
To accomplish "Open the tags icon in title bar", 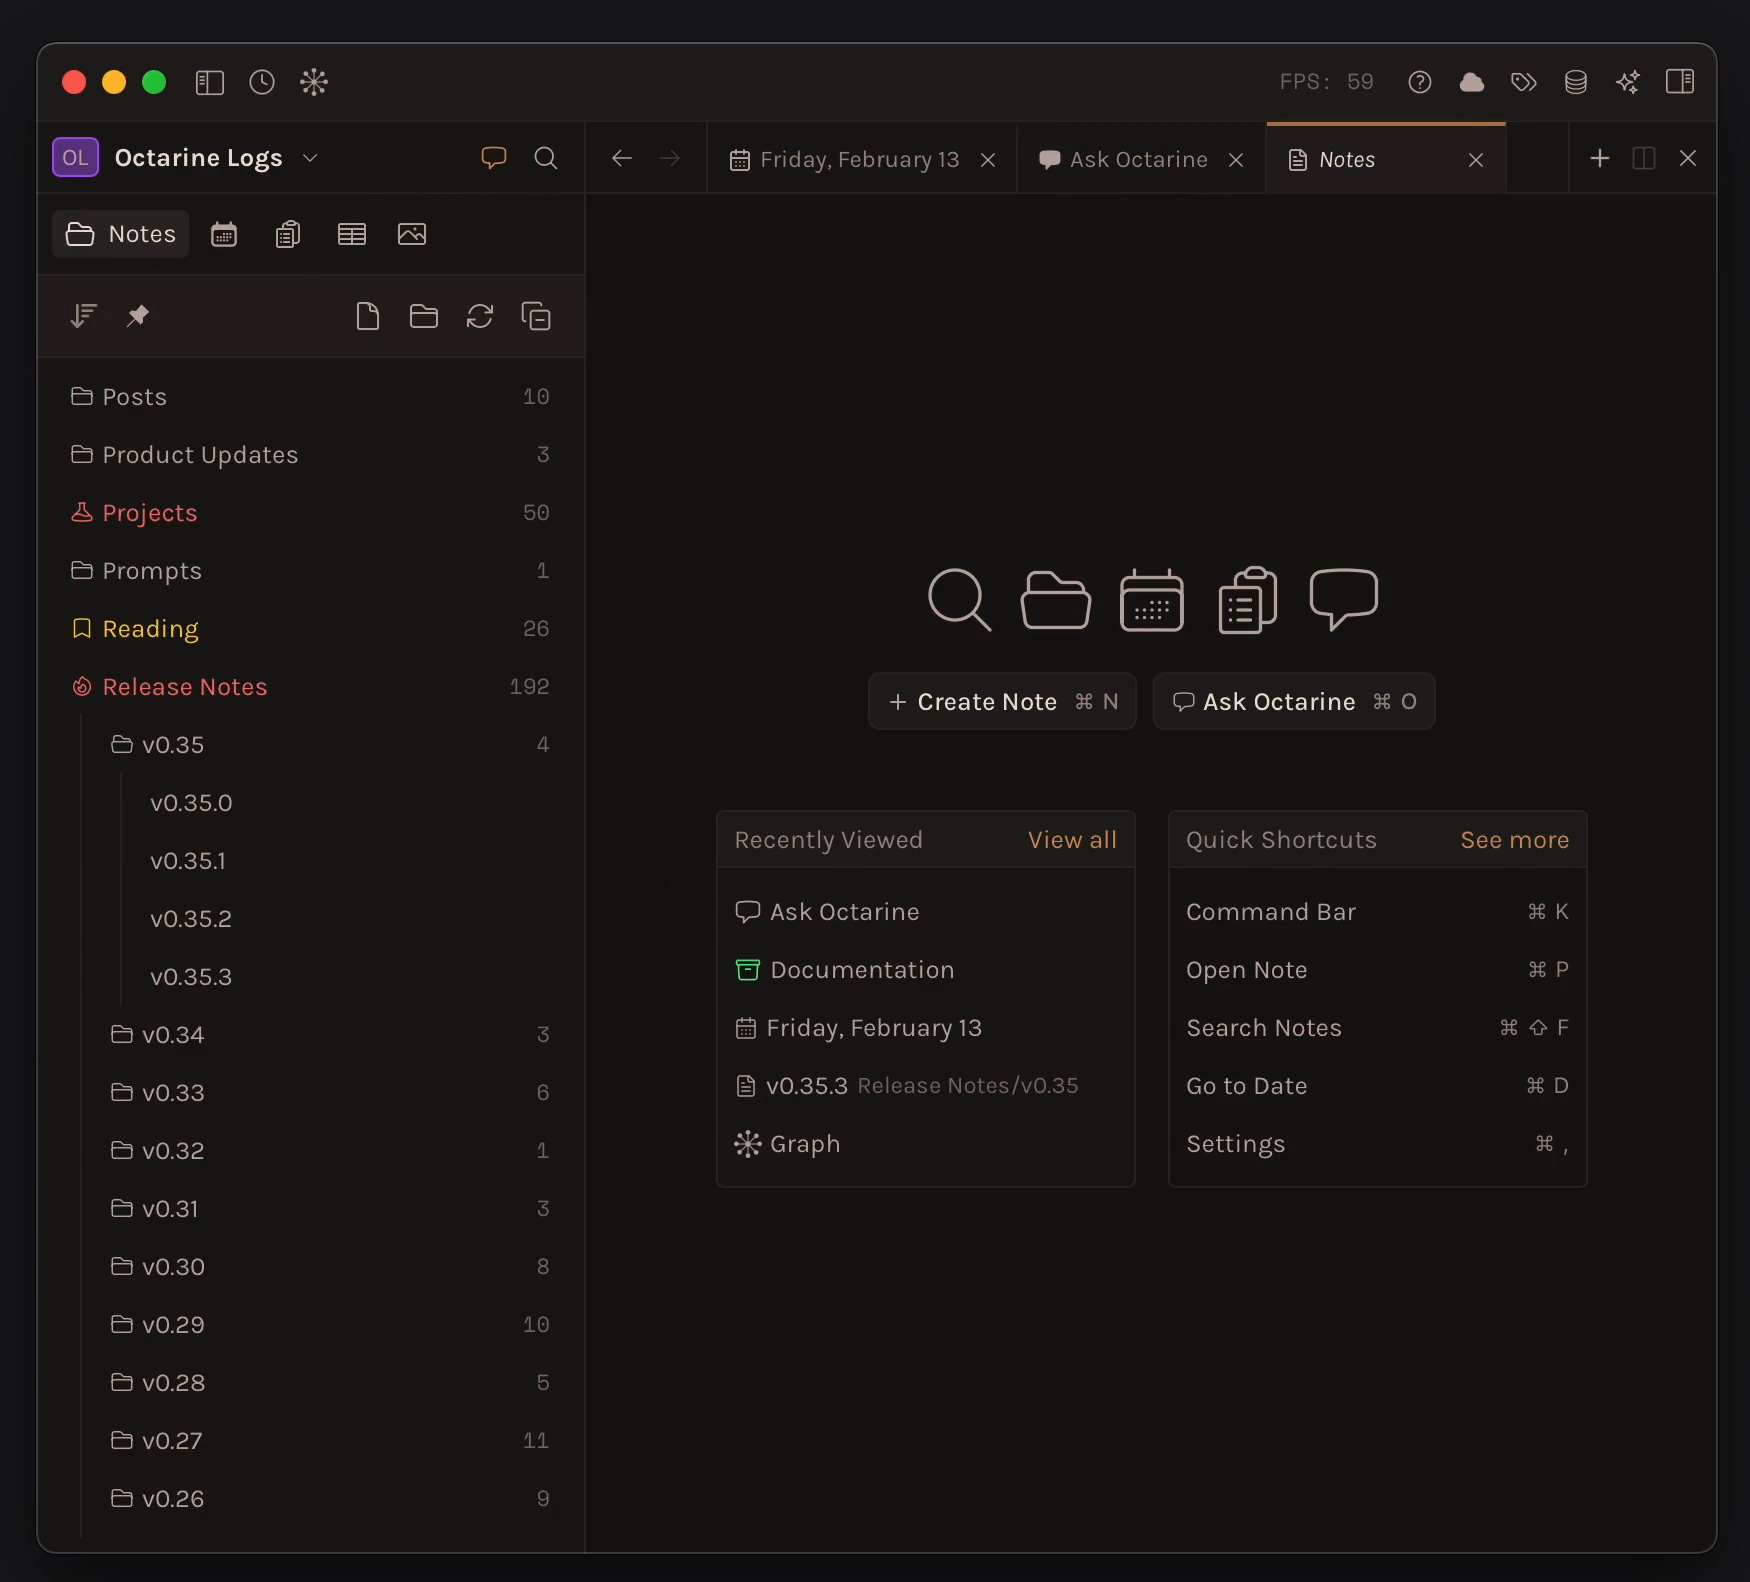I will [1524, 82].
